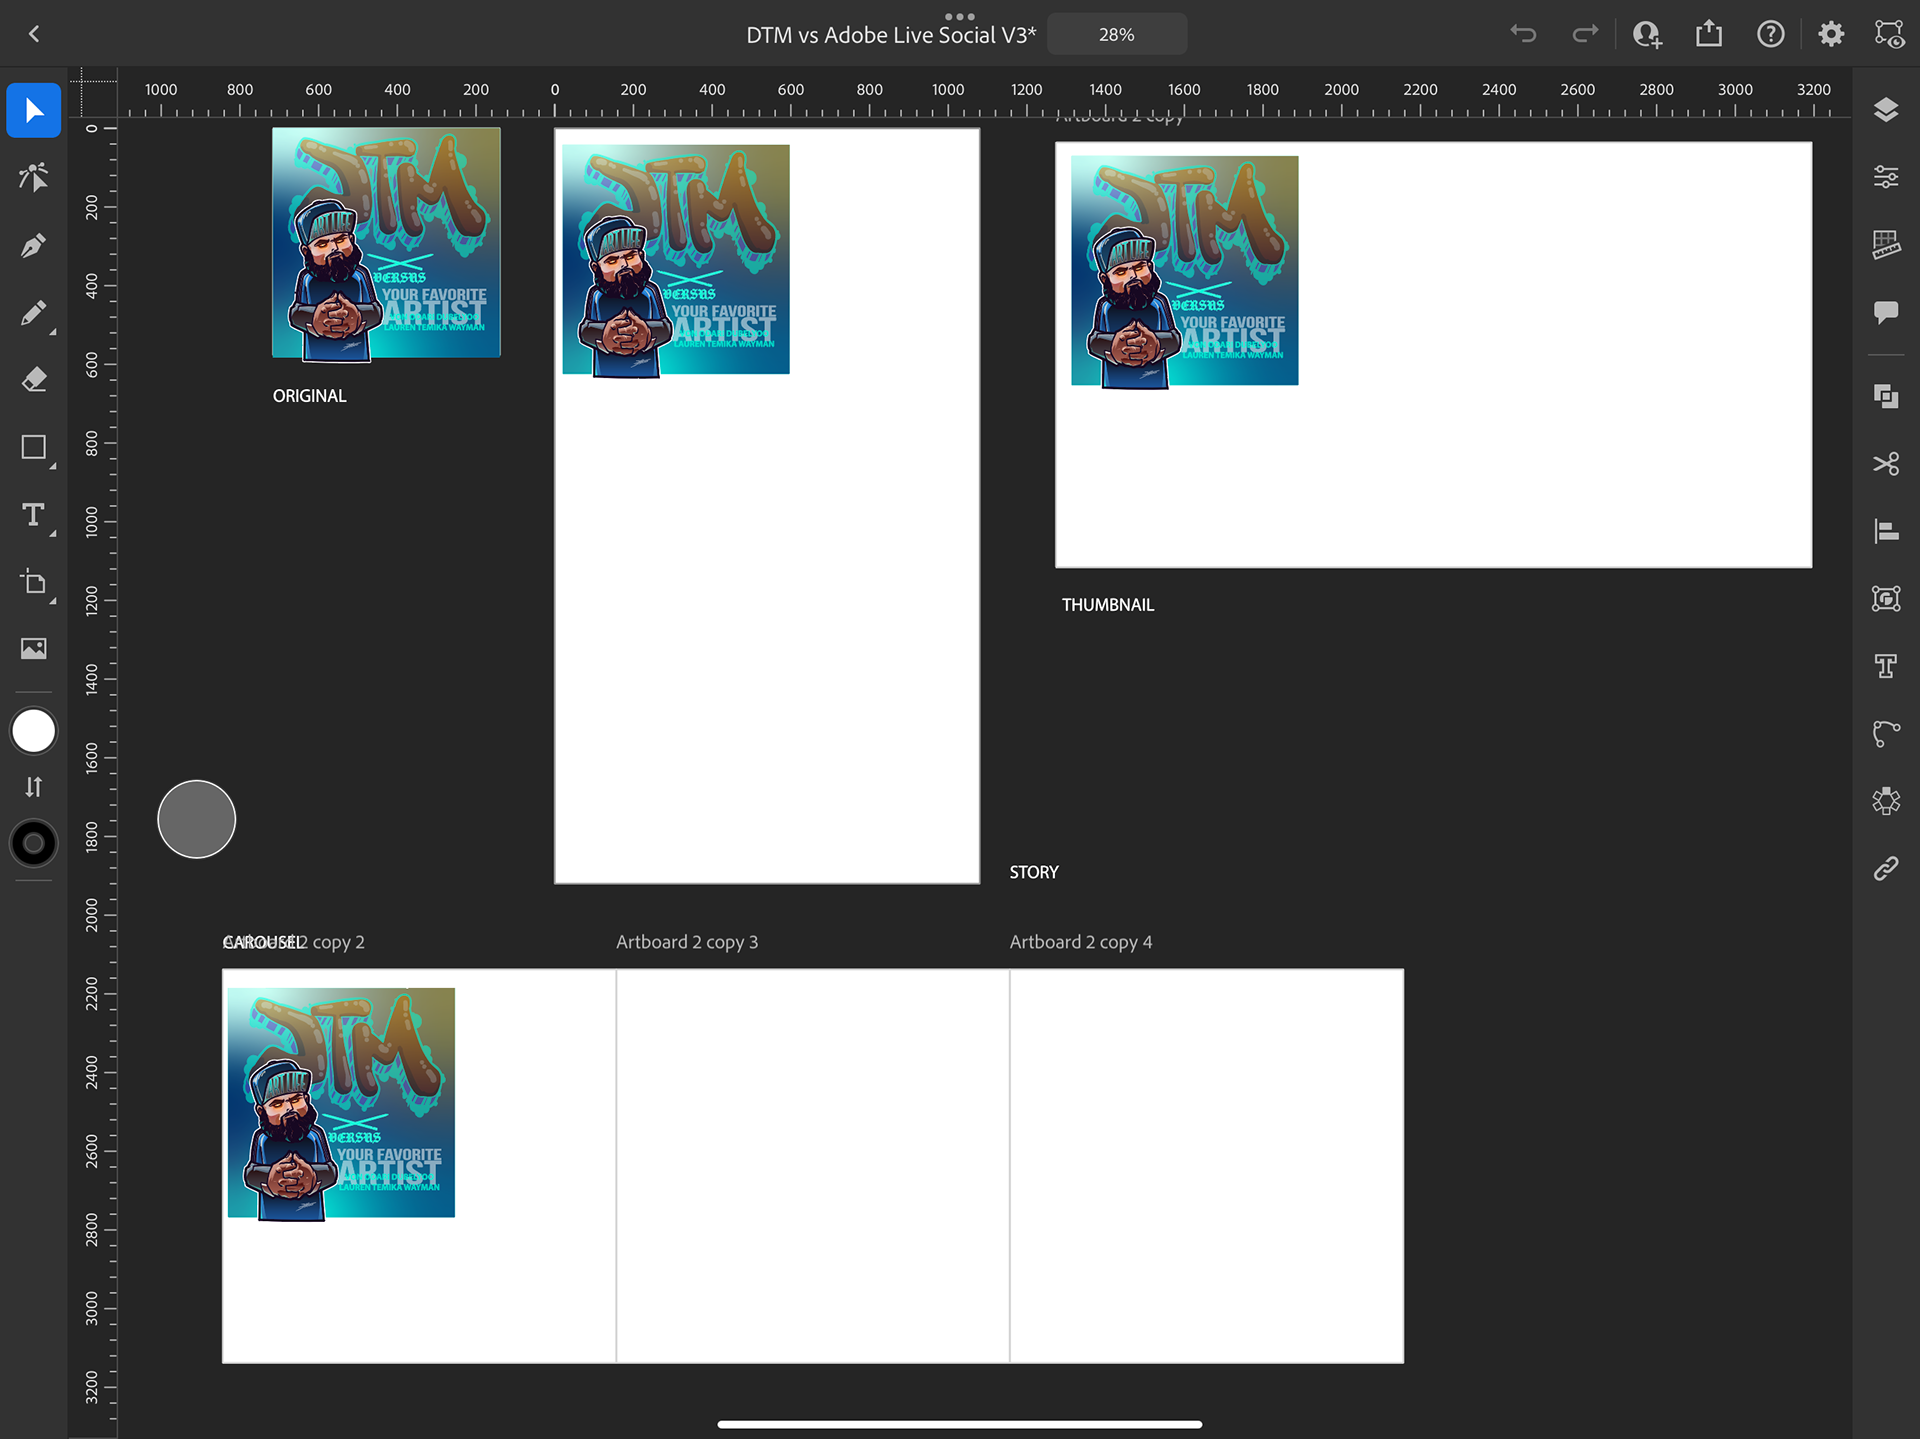Select the Pencil tool
Viewport: 1920px width, 1439px height.
34,313
